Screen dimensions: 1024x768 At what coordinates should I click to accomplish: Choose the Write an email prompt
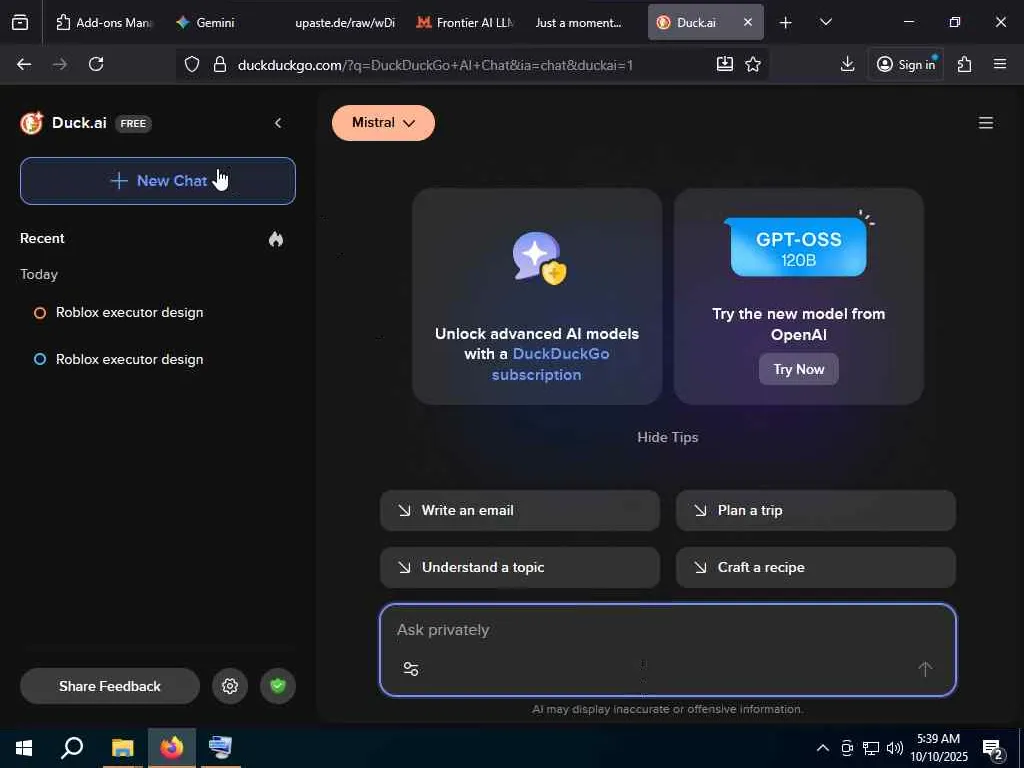click(x=520, y=510)
